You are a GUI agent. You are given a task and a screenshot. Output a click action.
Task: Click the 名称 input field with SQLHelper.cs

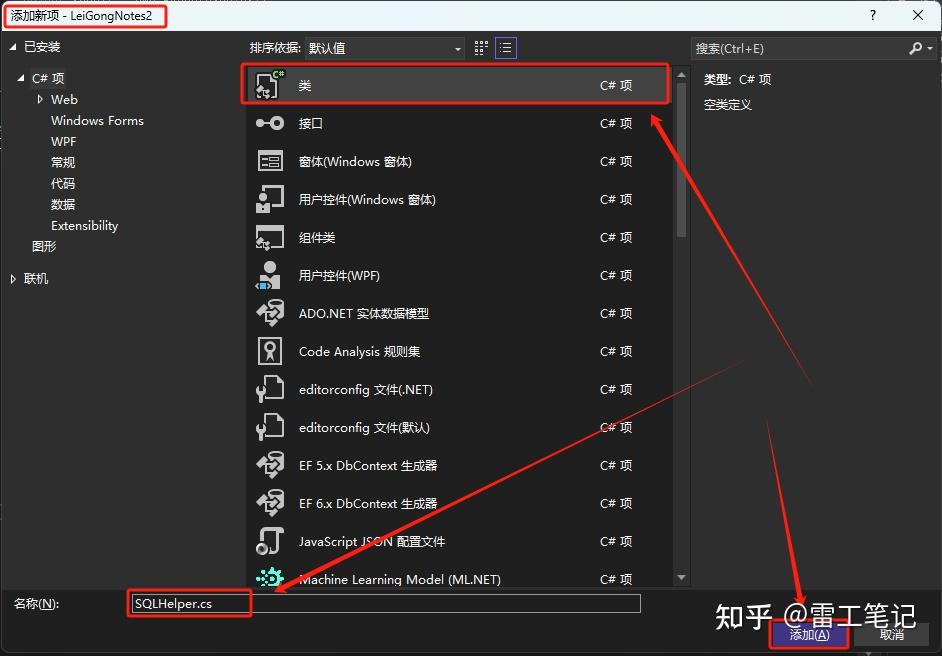click(x=384, y=603)
